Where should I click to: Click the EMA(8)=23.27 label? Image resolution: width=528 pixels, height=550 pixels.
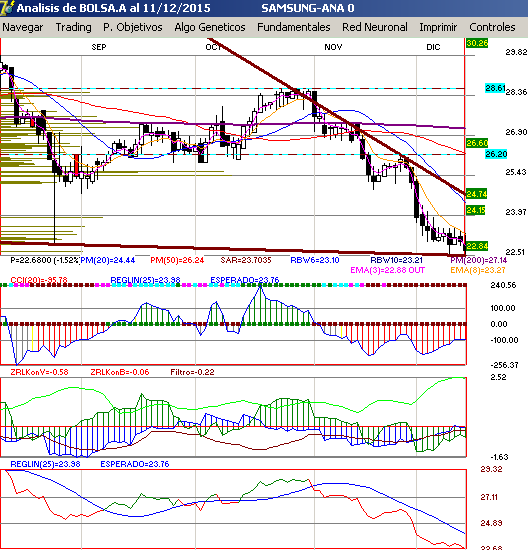coord(478,270)
